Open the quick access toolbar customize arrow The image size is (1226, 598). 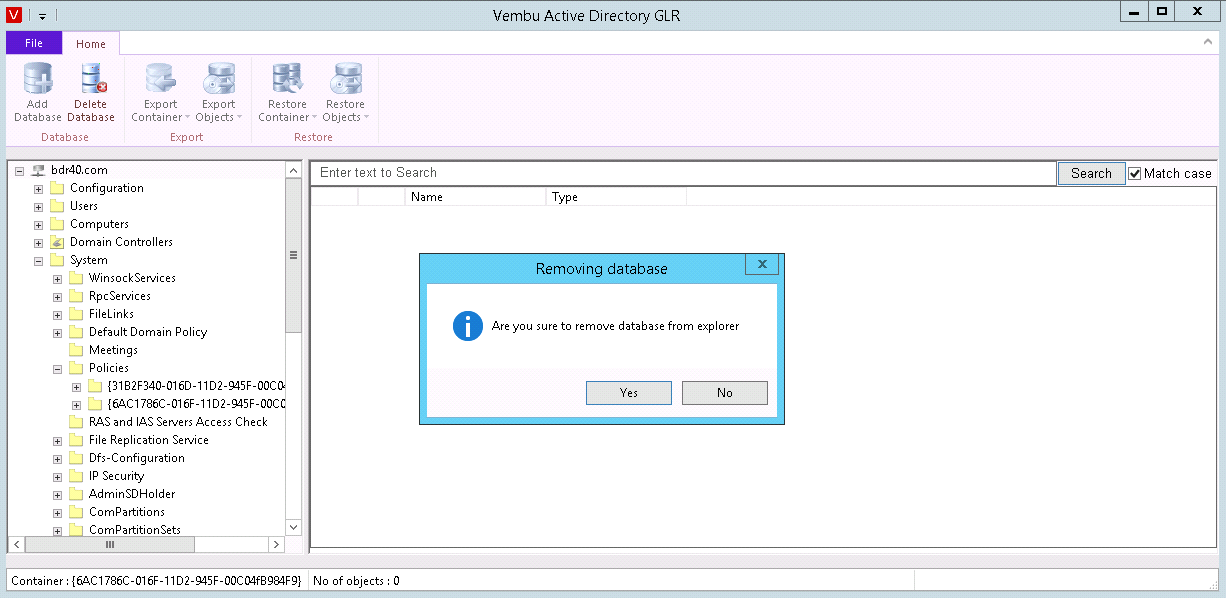click(x=43, y=15)
